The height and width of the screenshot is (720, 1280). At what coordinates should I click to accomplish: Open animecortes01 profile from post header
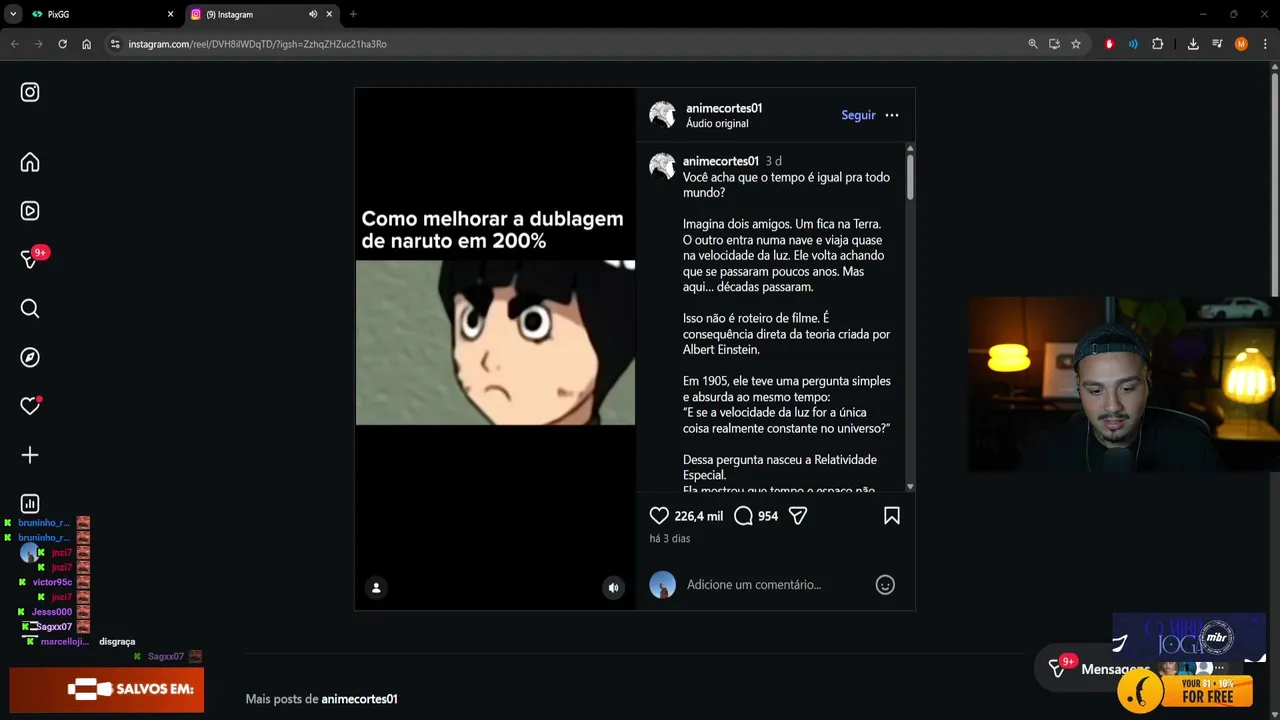pos(724,108)
